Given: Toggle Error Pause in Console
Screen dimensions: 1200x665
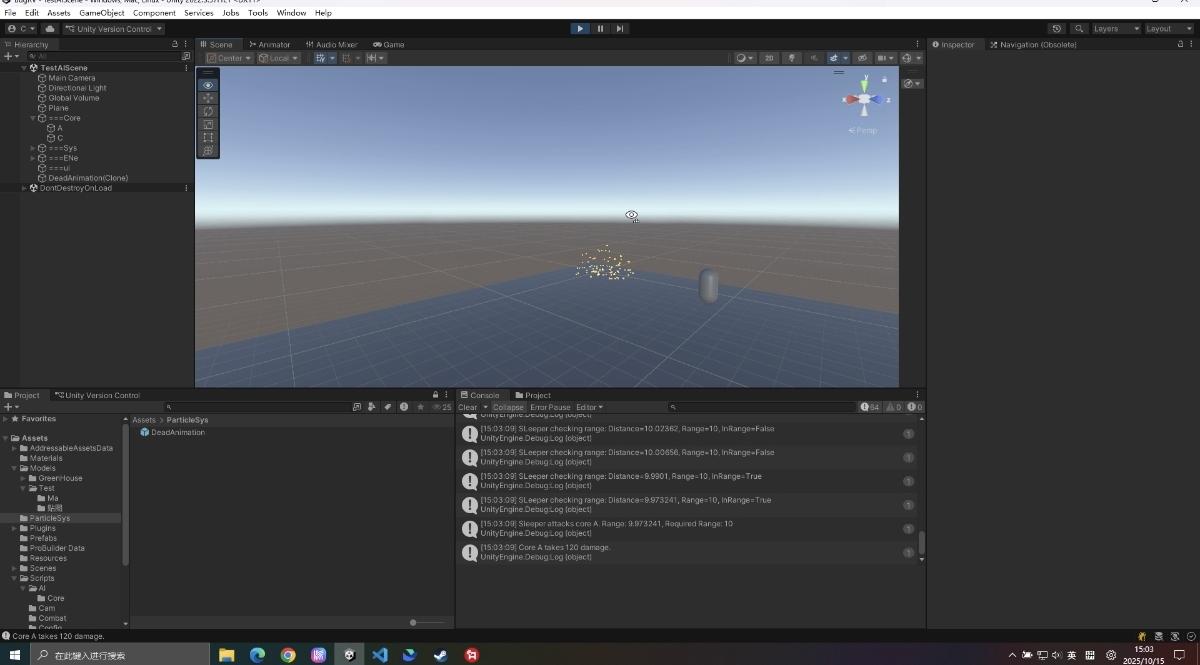Looking at the screenshot, I should click(550, 407).
